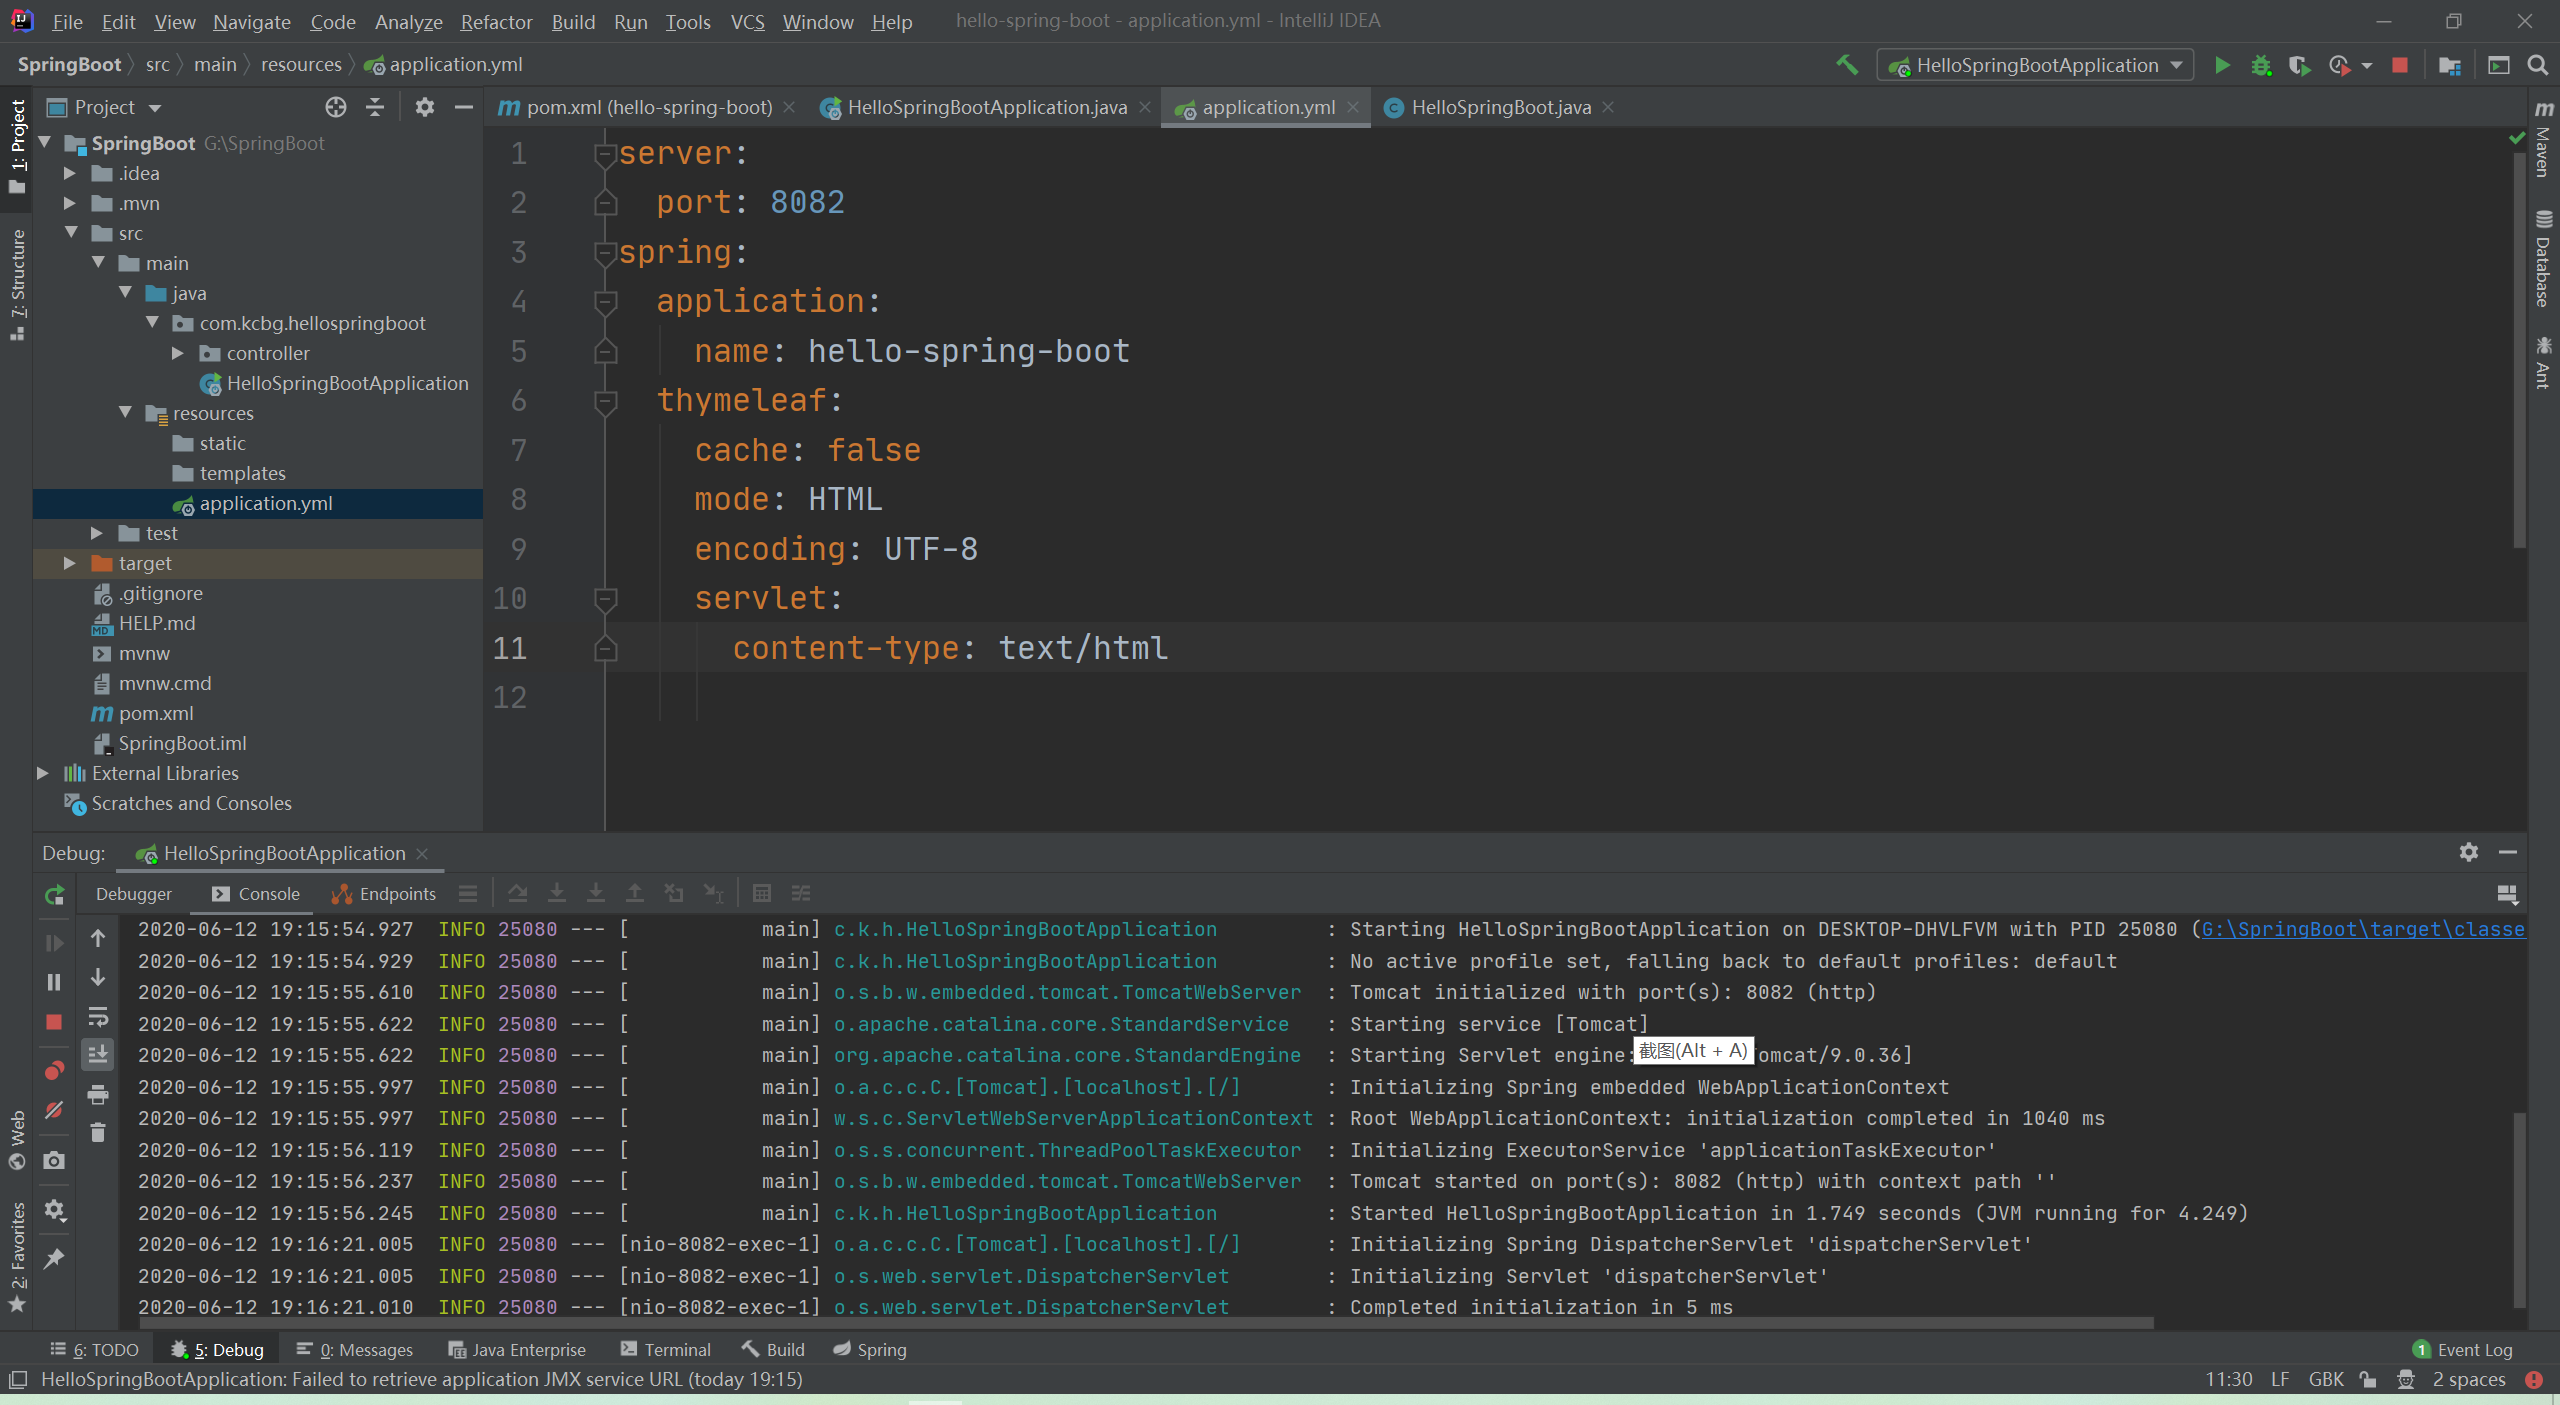Image resolution: width=2560 pixels, height=1405 pixels.
Task: Click G:\SpringBoot\target\classes console link
Action: 2362,929
